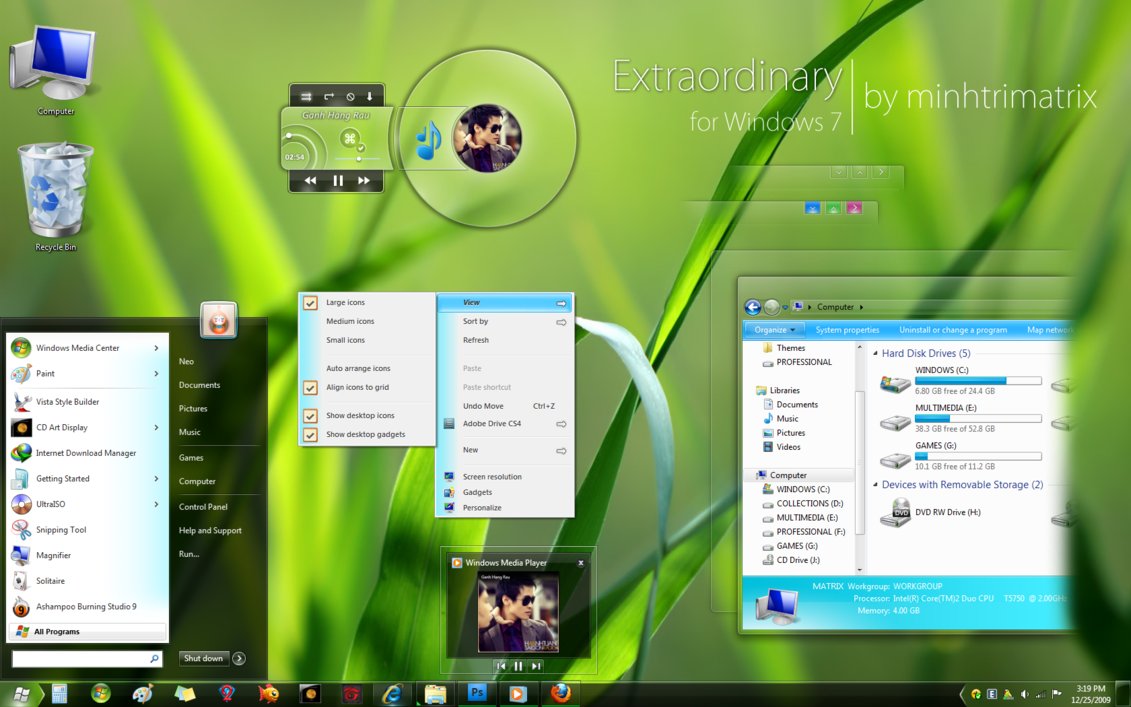Click the Windows Start orb
This screenshot has height=707, width=1131.
point(20,693)
